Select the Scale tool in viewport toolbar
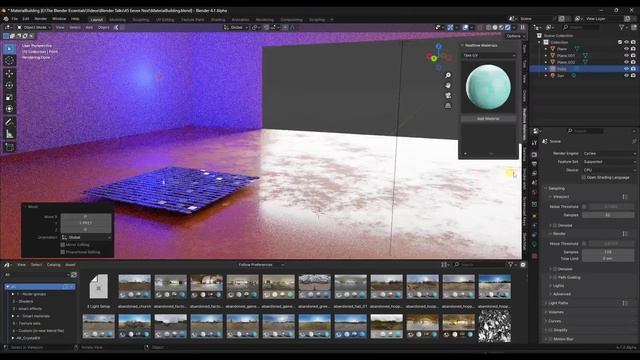 tap(9, 97)
